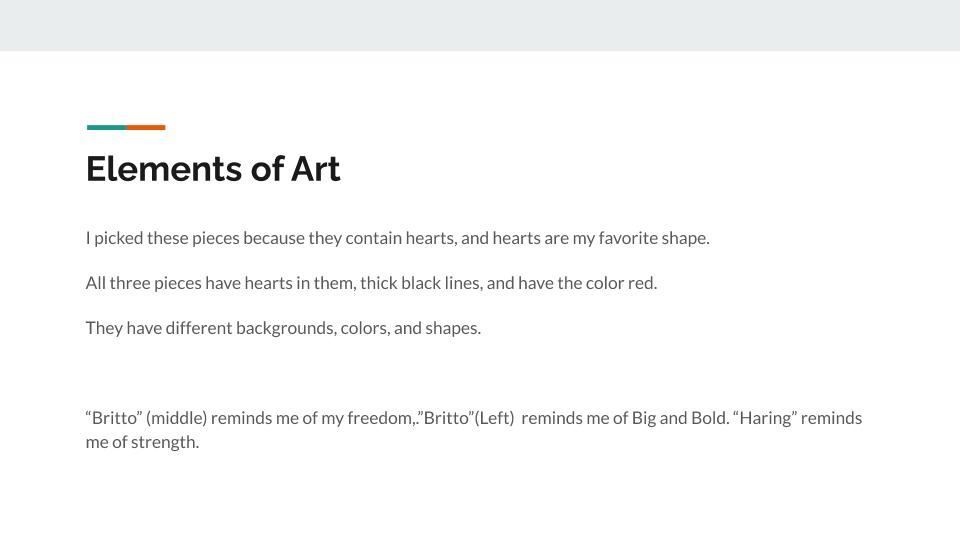
Task: Click the sentence starting "They have different backgrounds"
Action: point(283,328)
